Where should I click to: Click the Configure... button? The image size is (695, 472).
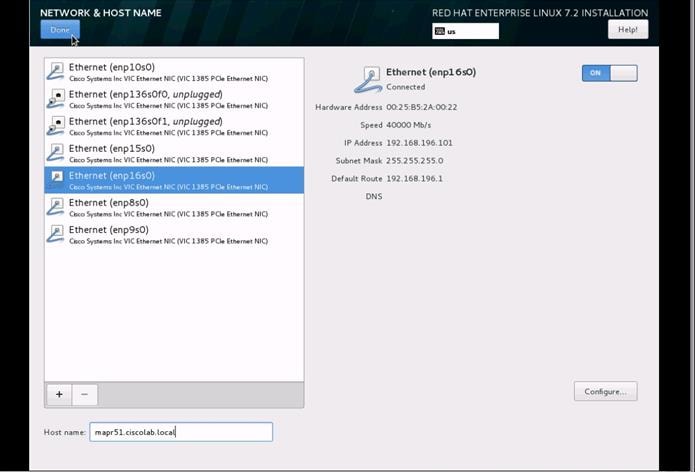pos(605,391)
